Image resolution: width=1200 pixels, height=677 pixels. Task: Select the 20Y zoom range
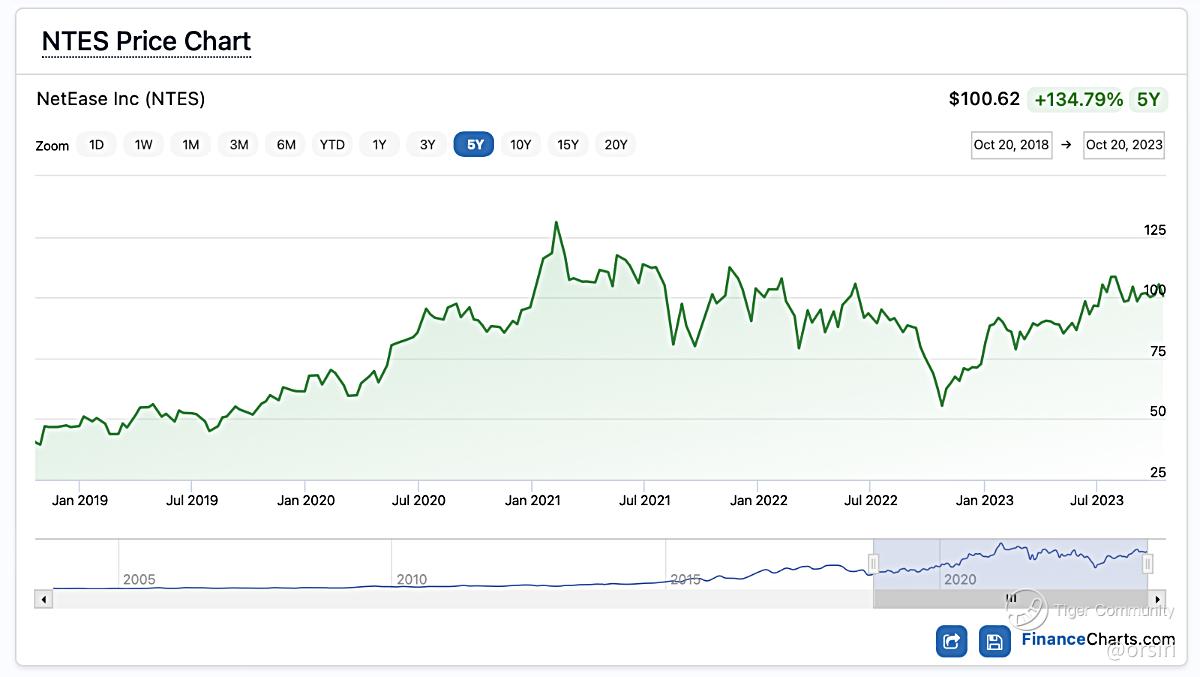[x=616, y=144]
